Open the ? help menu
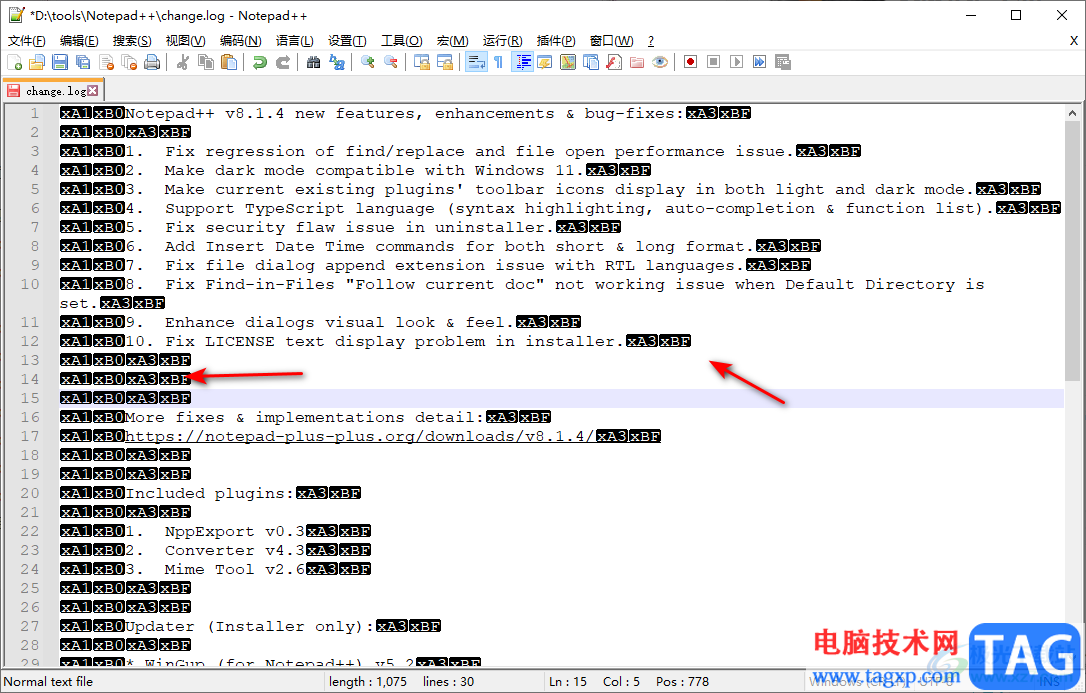 click(650, 41)
